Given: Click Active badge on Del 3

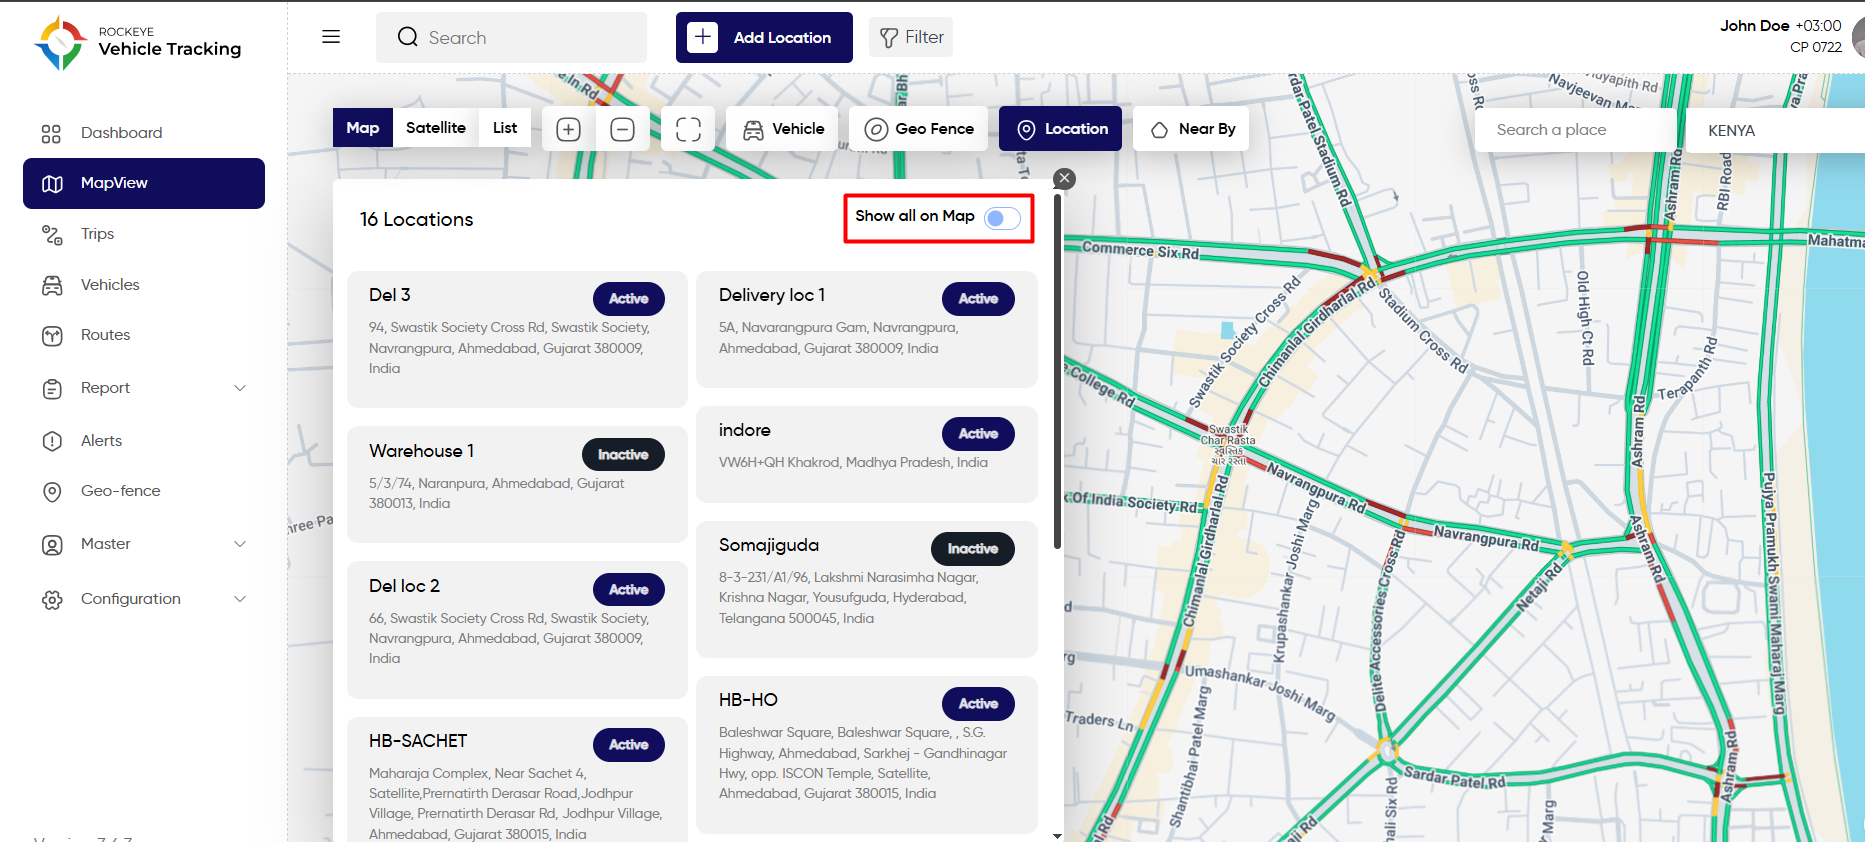Looking at the screenshot, I should tap(629, 299).
